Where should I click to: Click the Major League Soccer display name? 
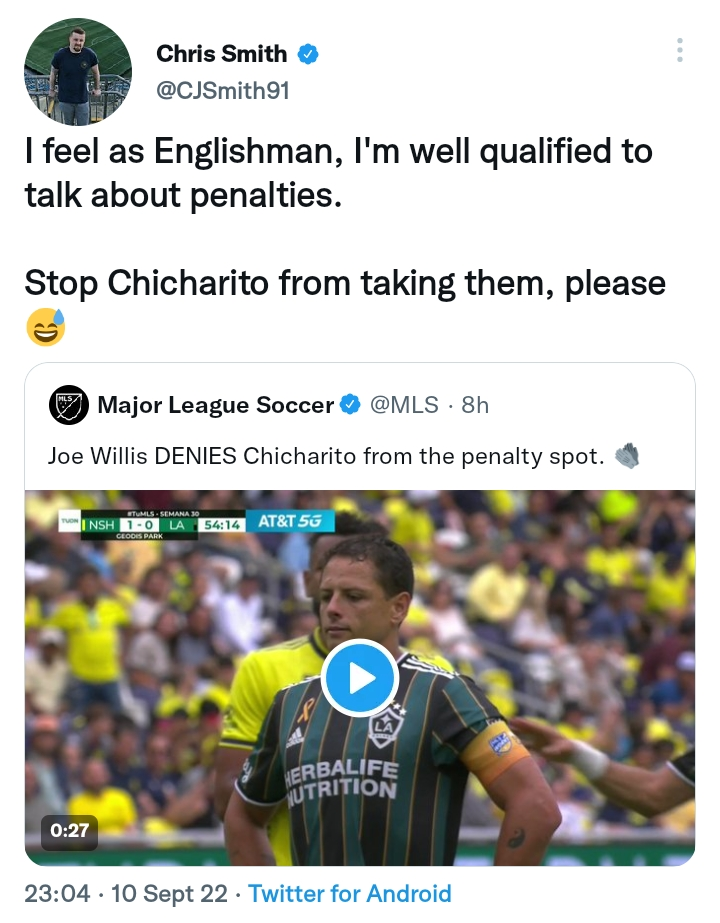pyautogui.click(x=216, y=405)
